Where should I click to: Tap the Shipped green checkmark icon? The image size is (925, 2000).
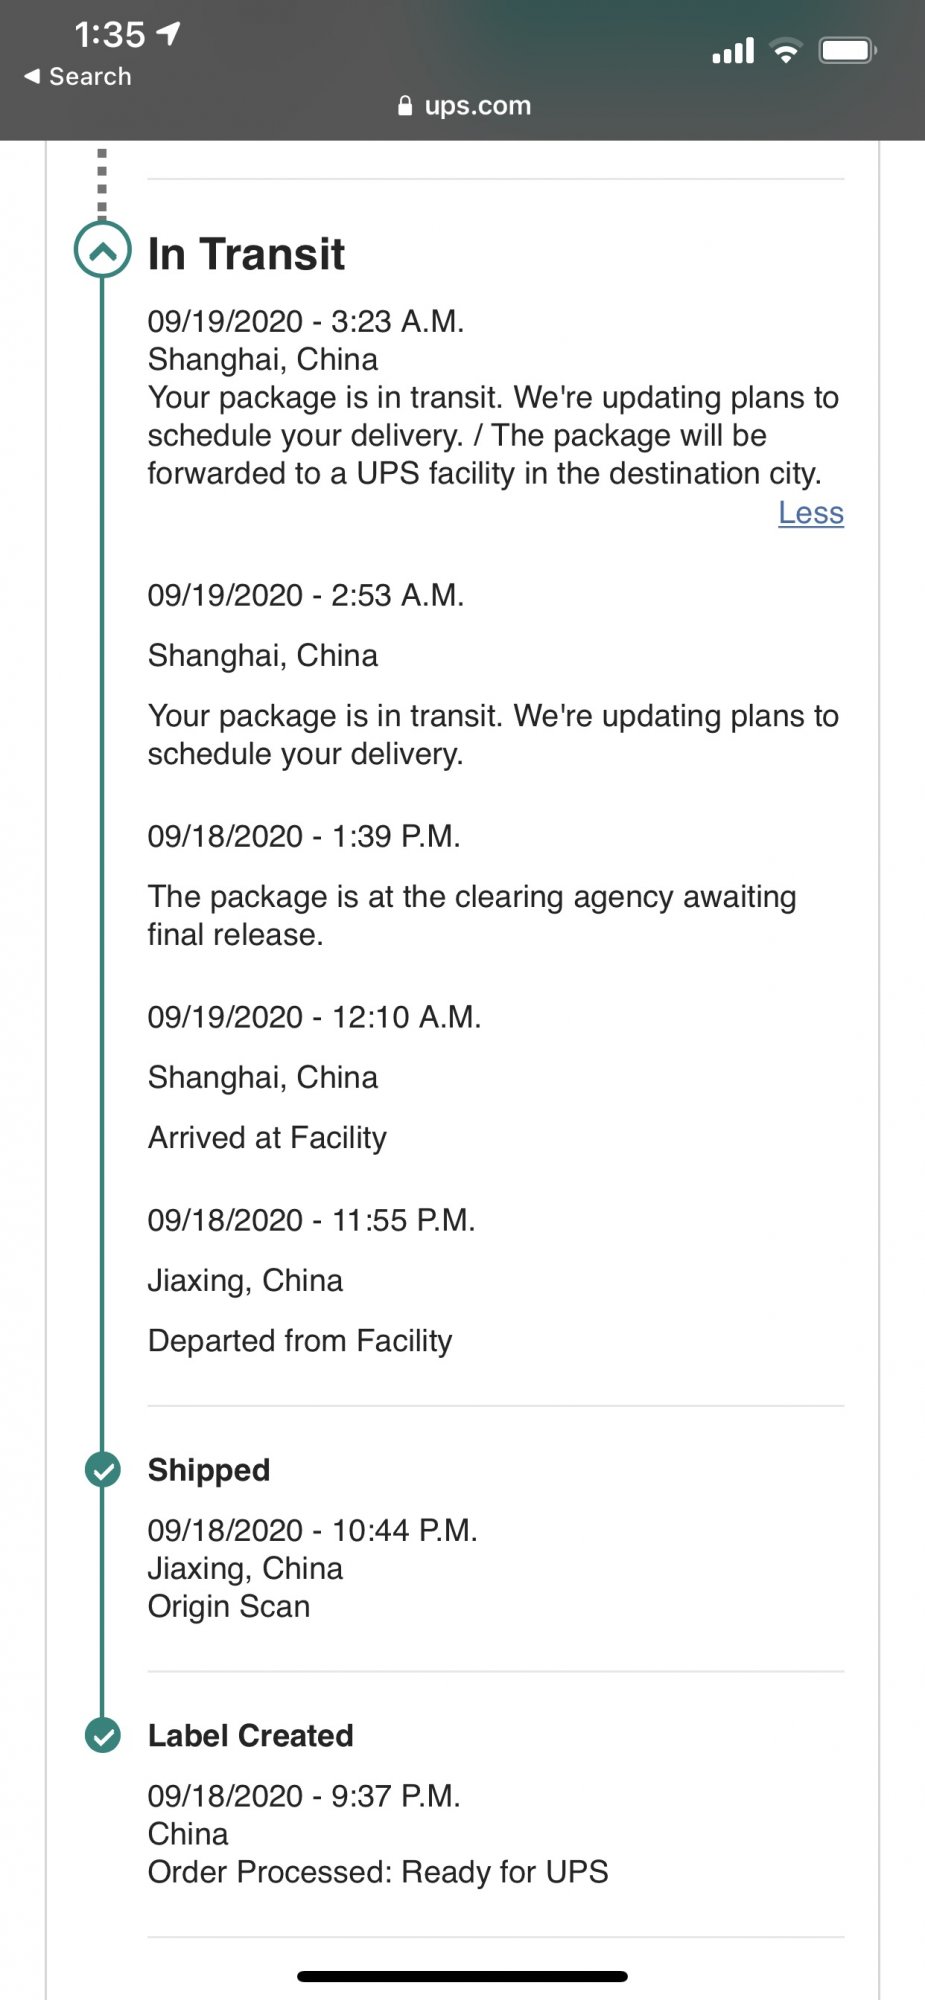click(x=102, y=1469)
